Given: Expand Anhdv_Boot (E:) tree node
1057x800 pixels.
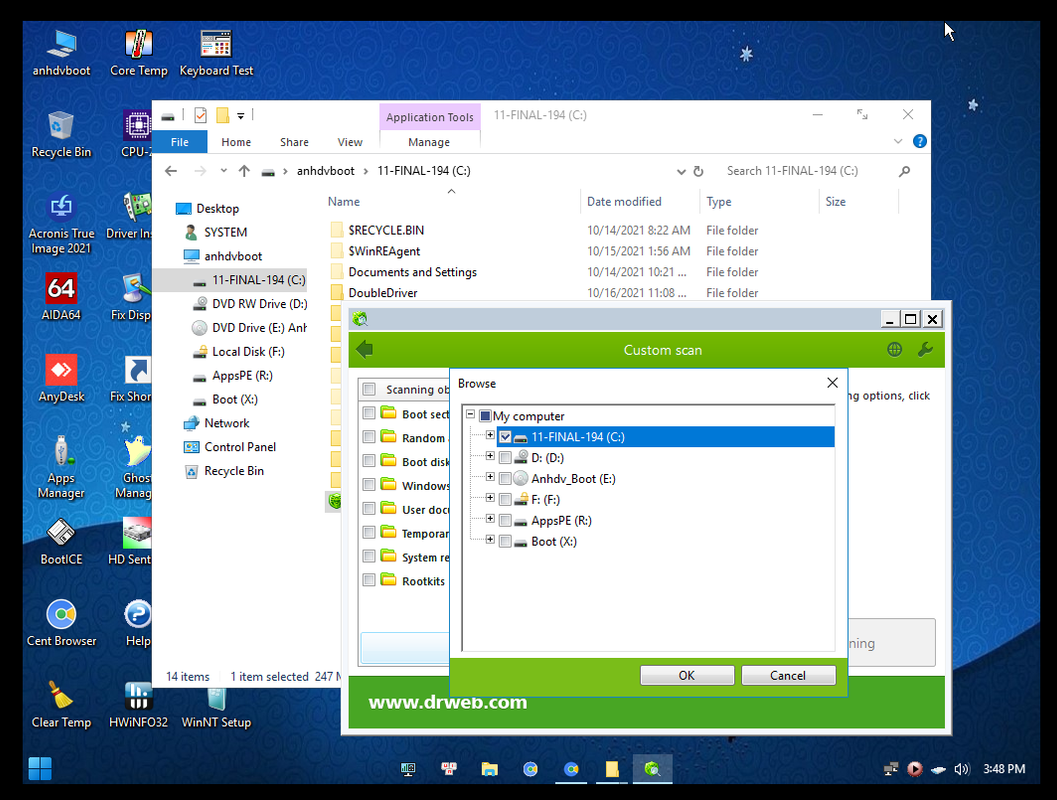Looking at the screenshot, I should [490, 477].
